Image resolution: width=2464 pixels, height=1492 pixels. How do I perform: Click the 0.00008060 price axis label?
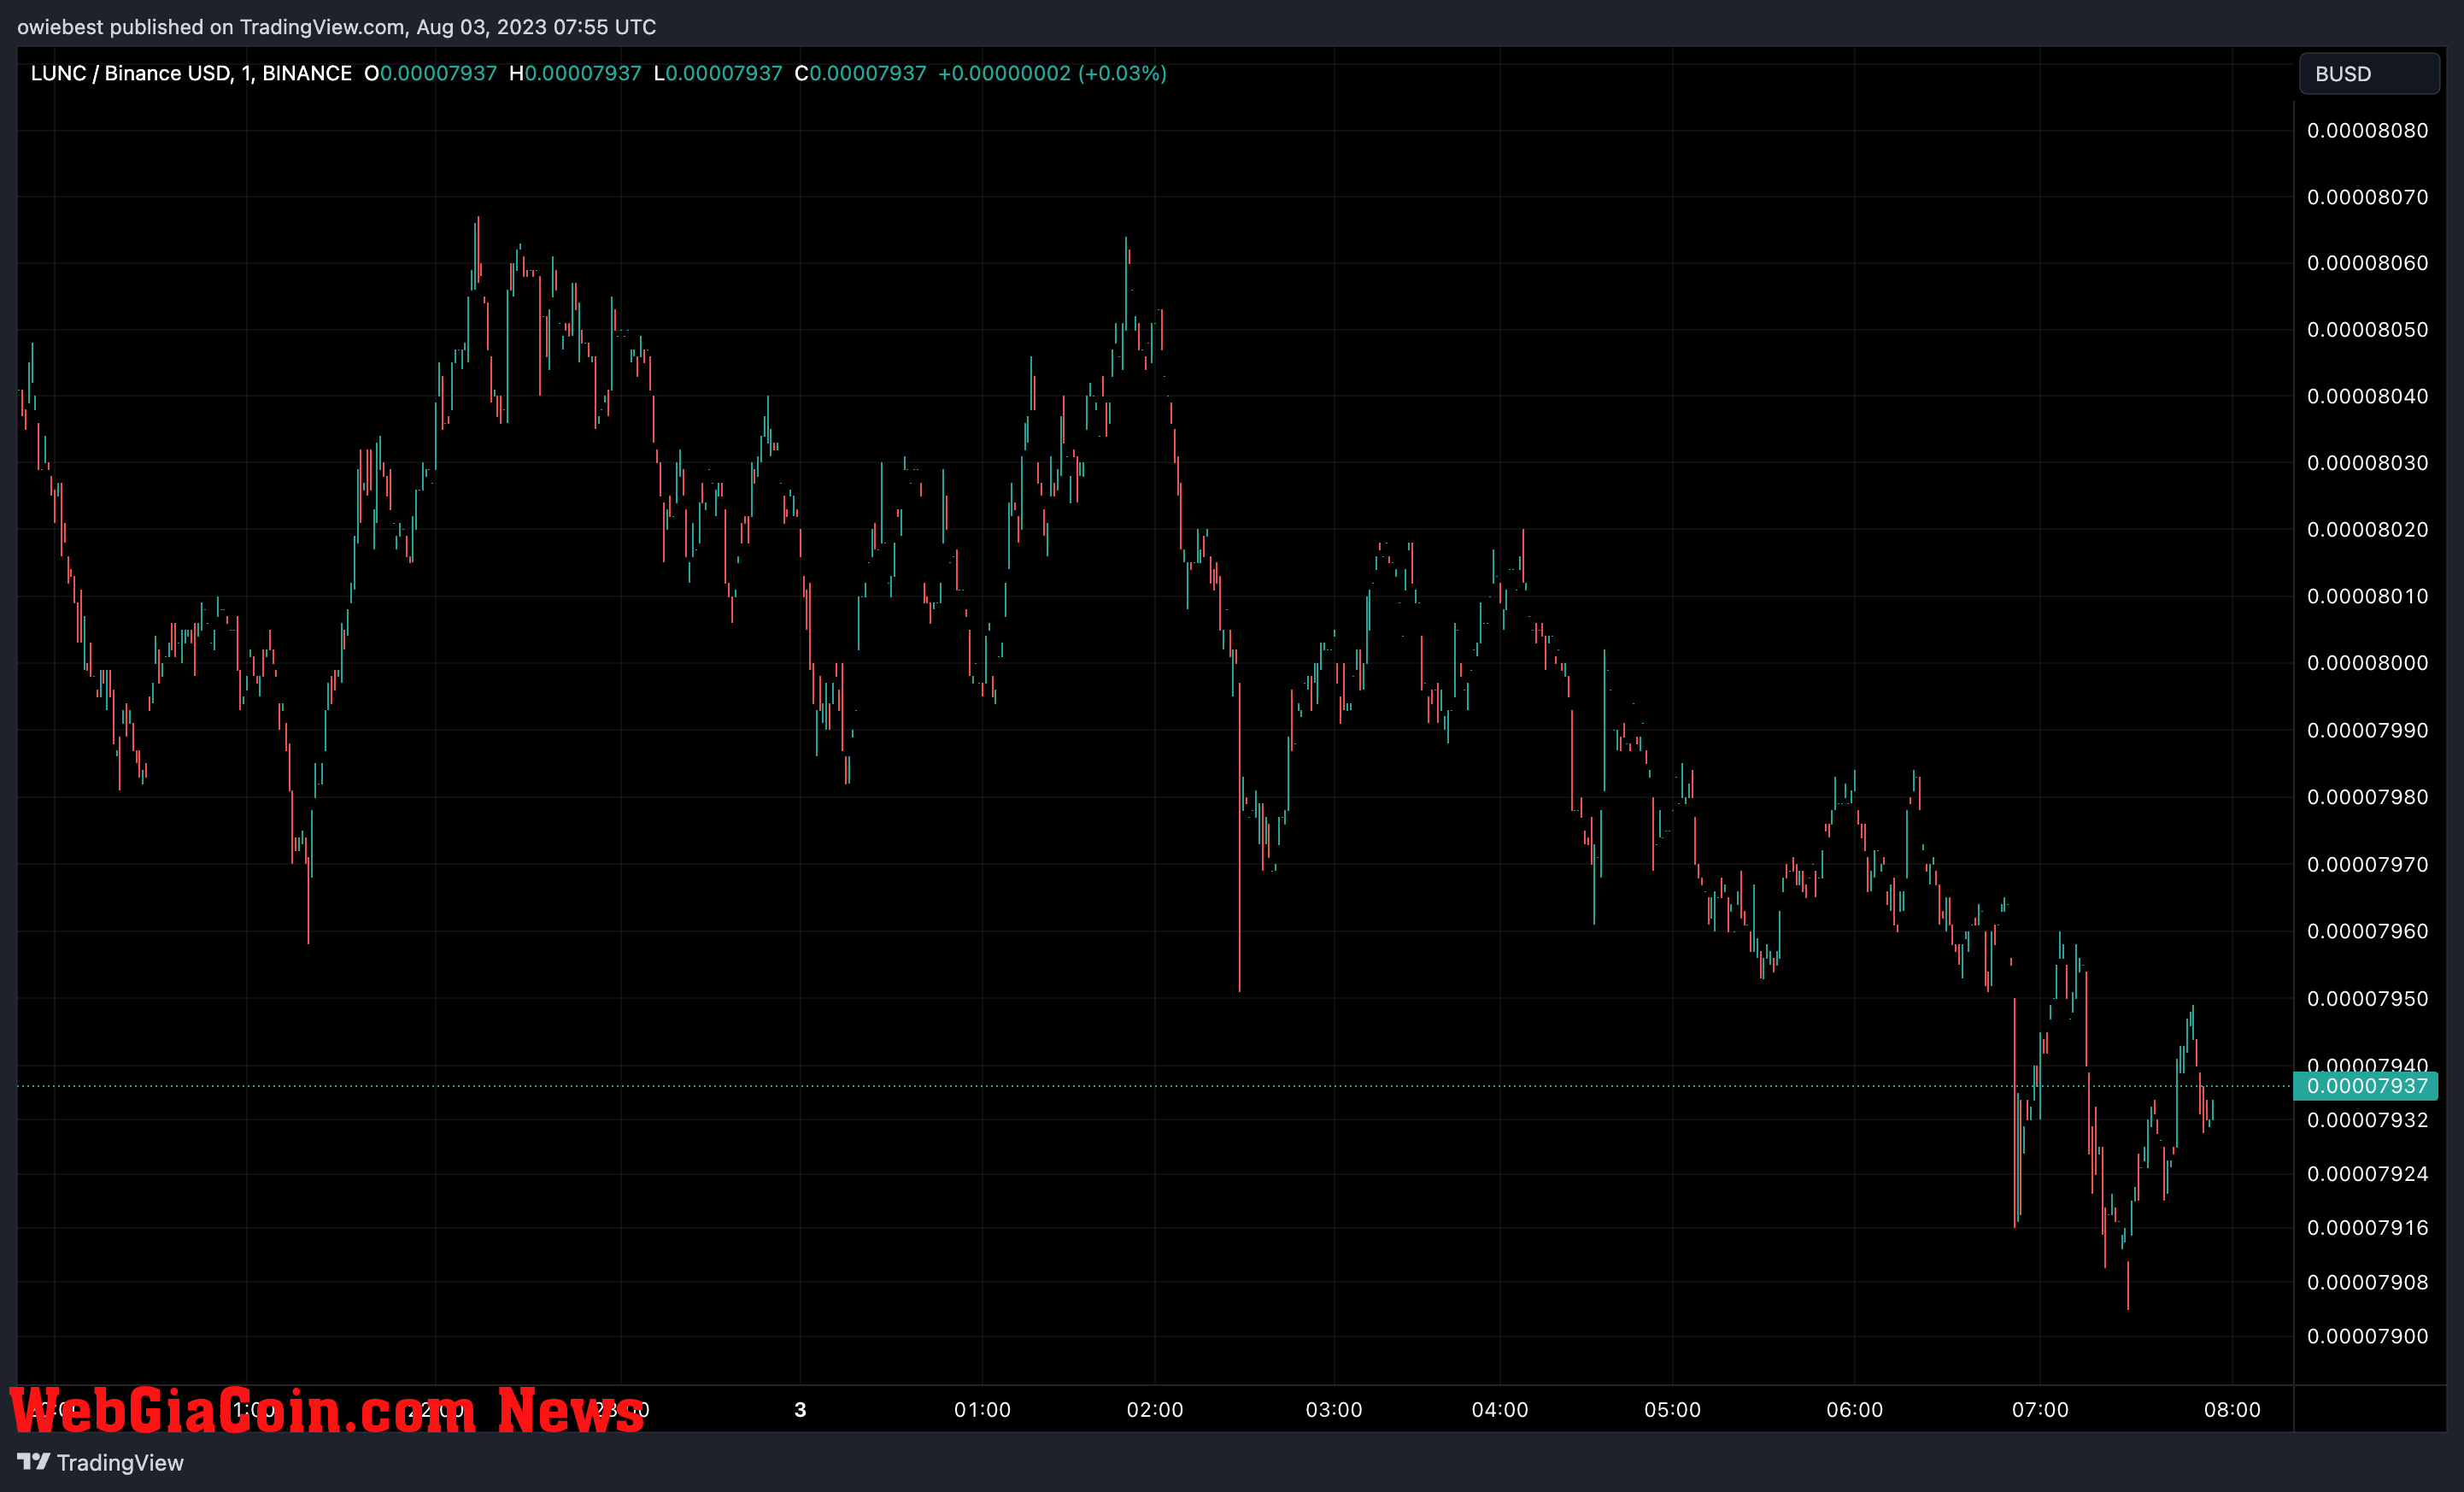pyautogui.click(x=2367, y=263)
